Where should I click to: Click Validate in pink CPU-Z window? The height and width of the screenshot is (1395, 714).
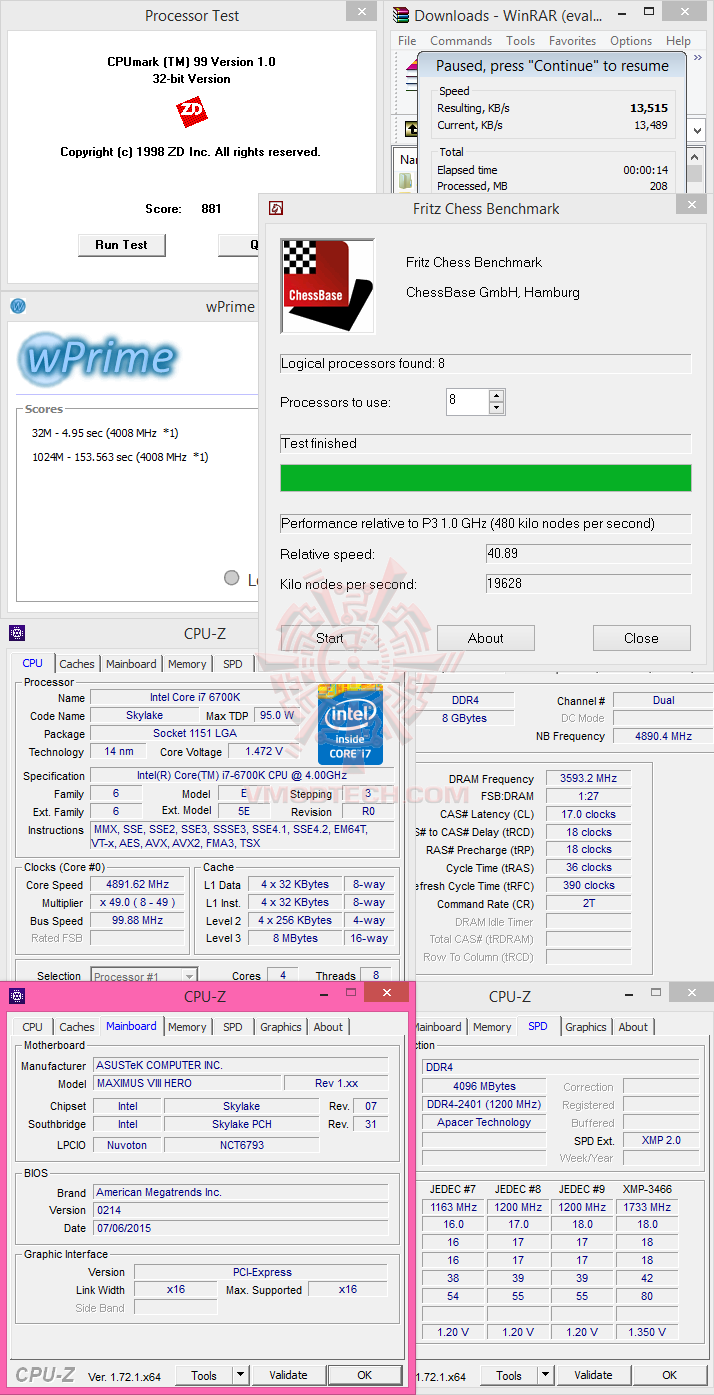(x=288, y=1375)
